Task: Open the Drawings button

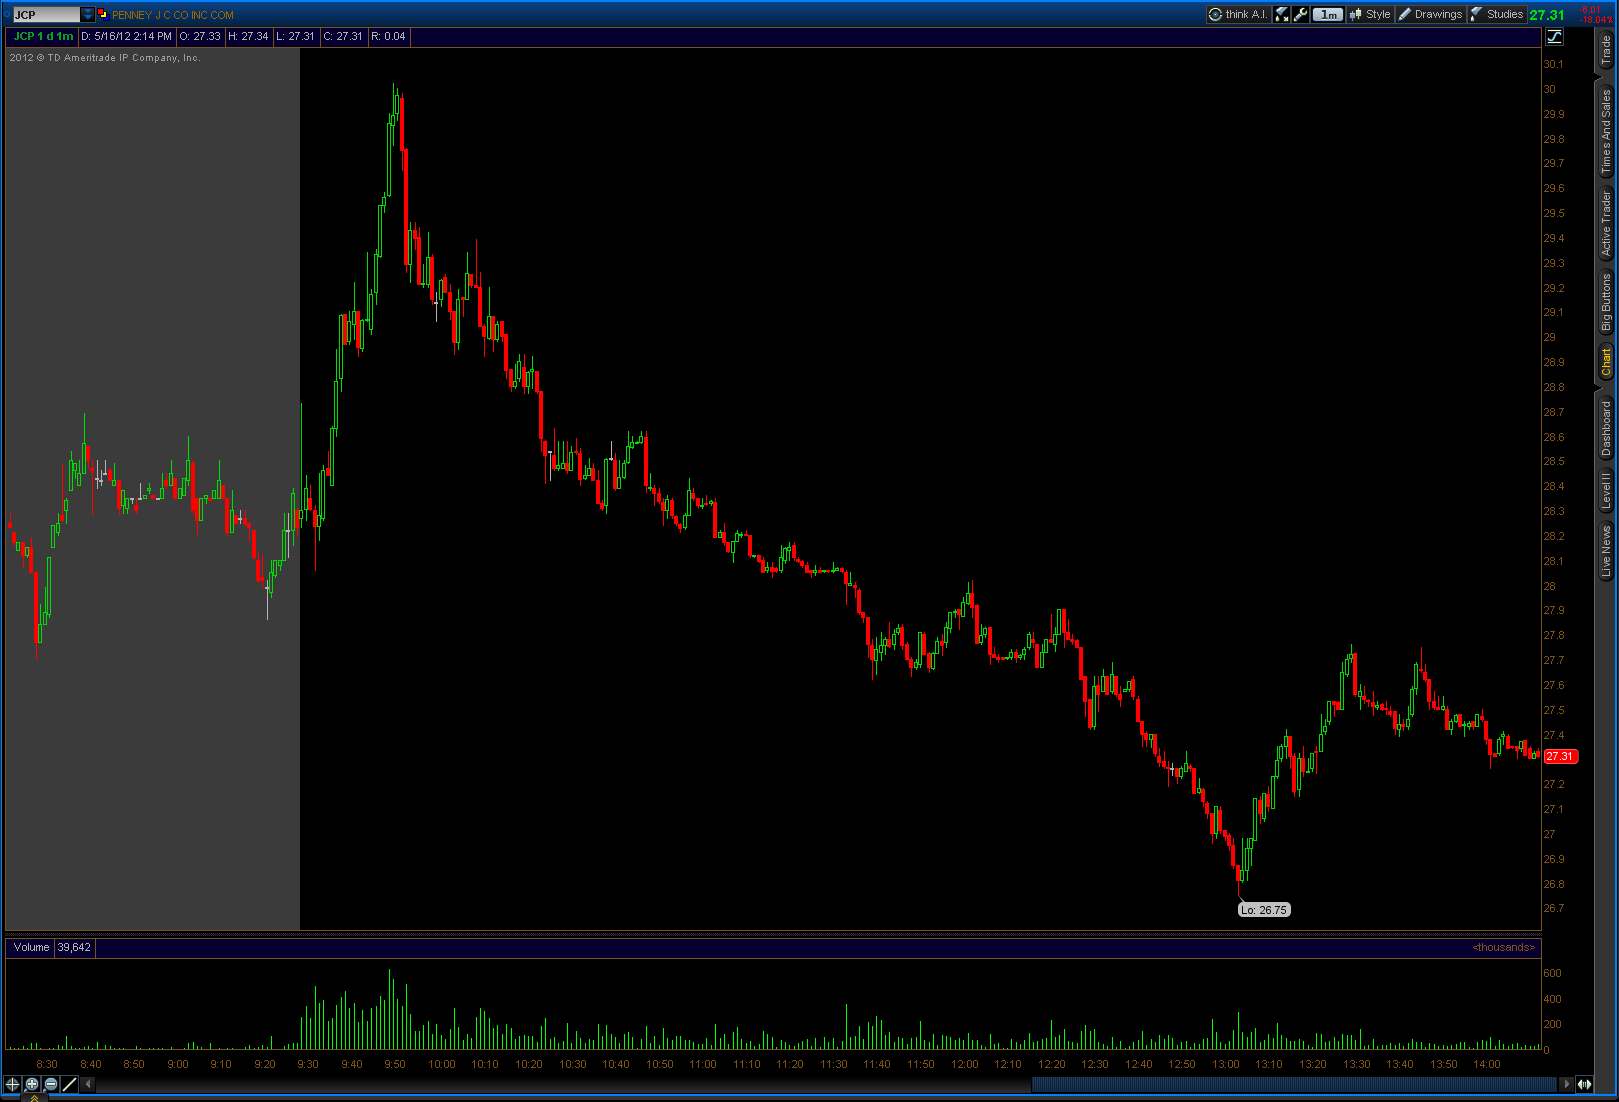Action: (x=1430, y=15)
